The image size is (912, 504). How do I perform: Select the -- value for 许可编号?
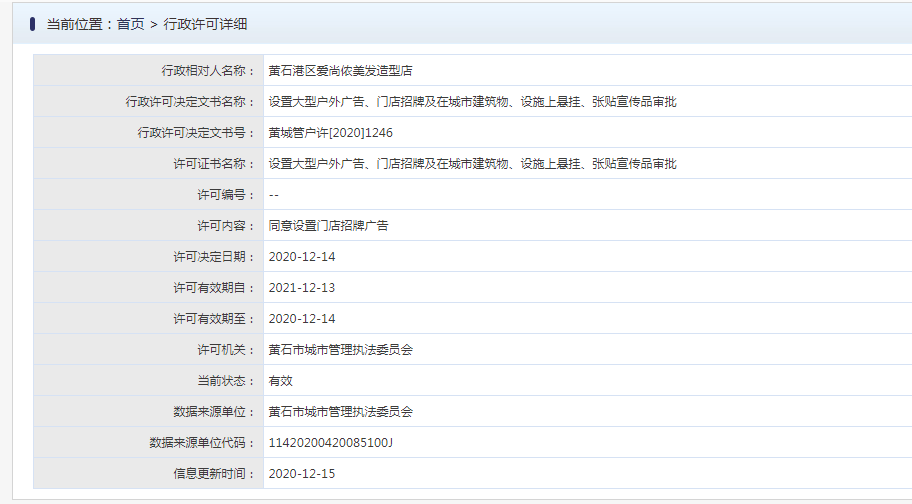pyautogui.click(x=274, y=195)
